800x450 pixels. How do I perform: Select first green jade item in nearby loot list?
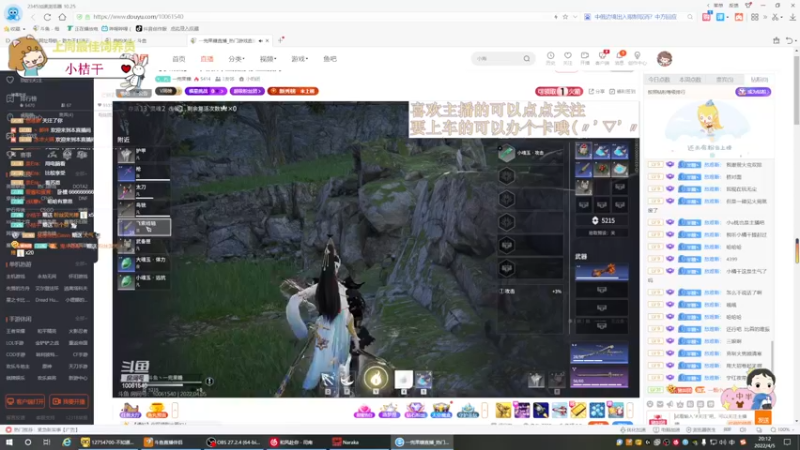pos(144,263)
